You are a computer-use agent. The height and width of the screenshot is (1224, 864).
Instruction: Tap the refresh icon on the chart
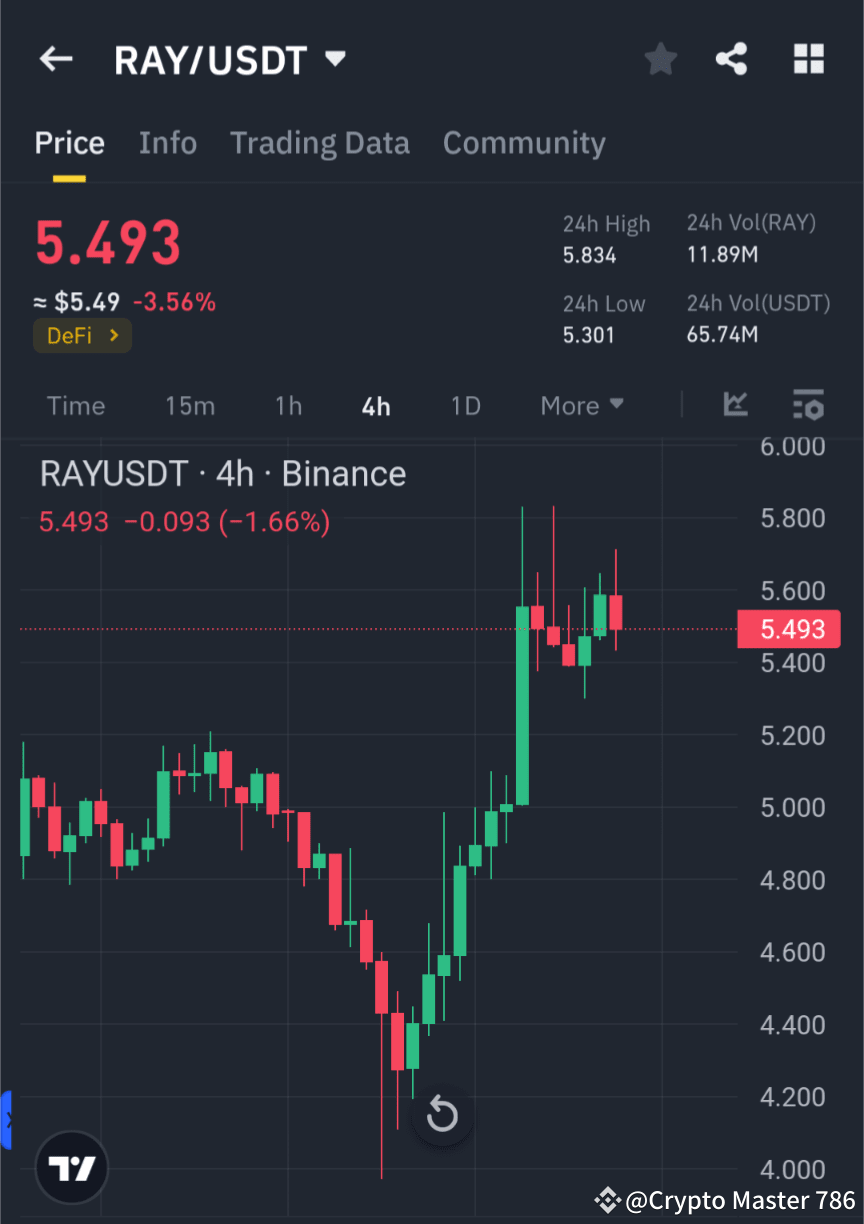442,1114
